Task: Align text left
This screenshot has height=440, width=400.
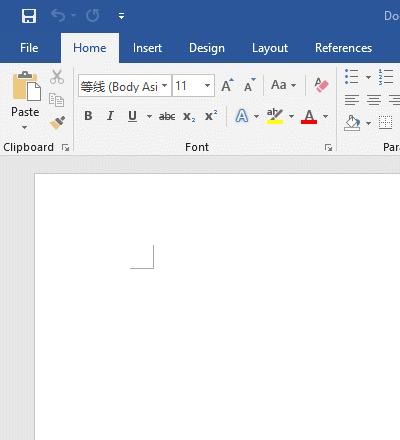Action: click(352, 100)
